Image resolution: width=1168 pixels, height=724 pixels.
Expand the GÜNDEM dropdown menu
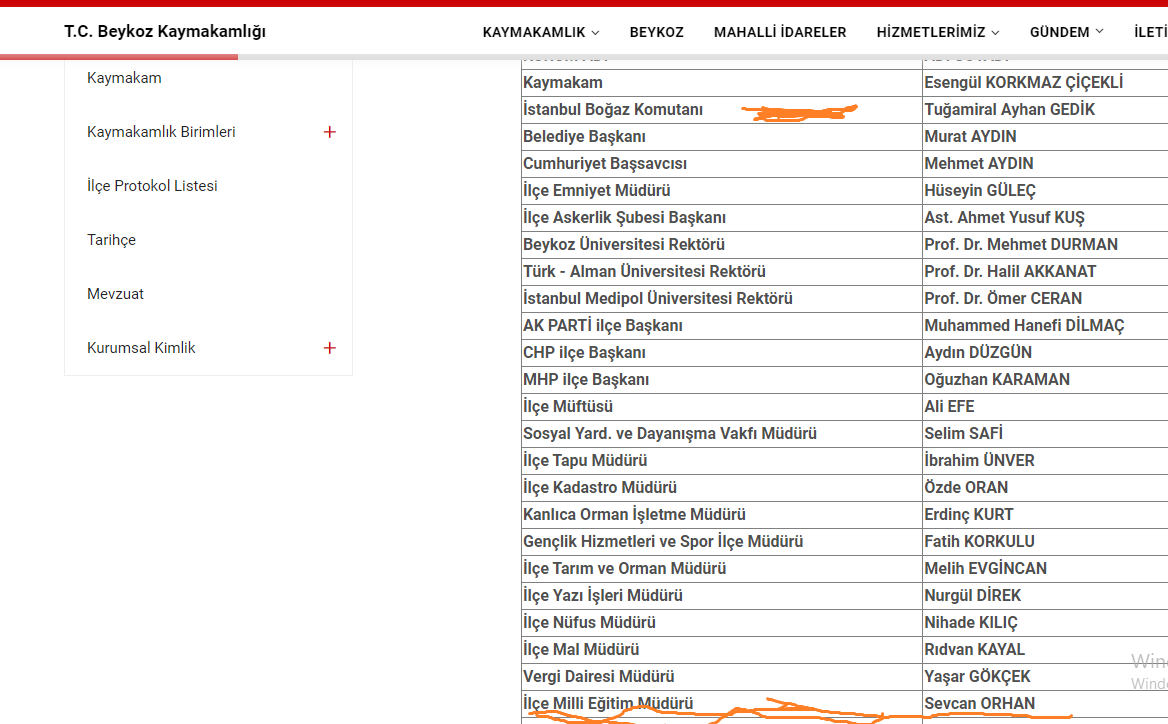pyautogui.click(x=1067, y=32)
